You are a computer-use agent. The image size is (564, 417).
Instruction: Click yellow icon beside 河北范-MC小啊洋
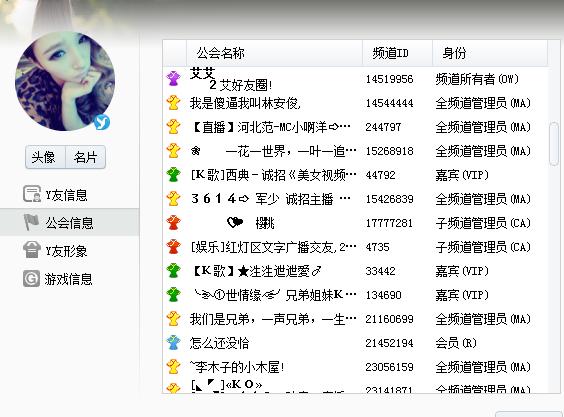tap(173, 127)
